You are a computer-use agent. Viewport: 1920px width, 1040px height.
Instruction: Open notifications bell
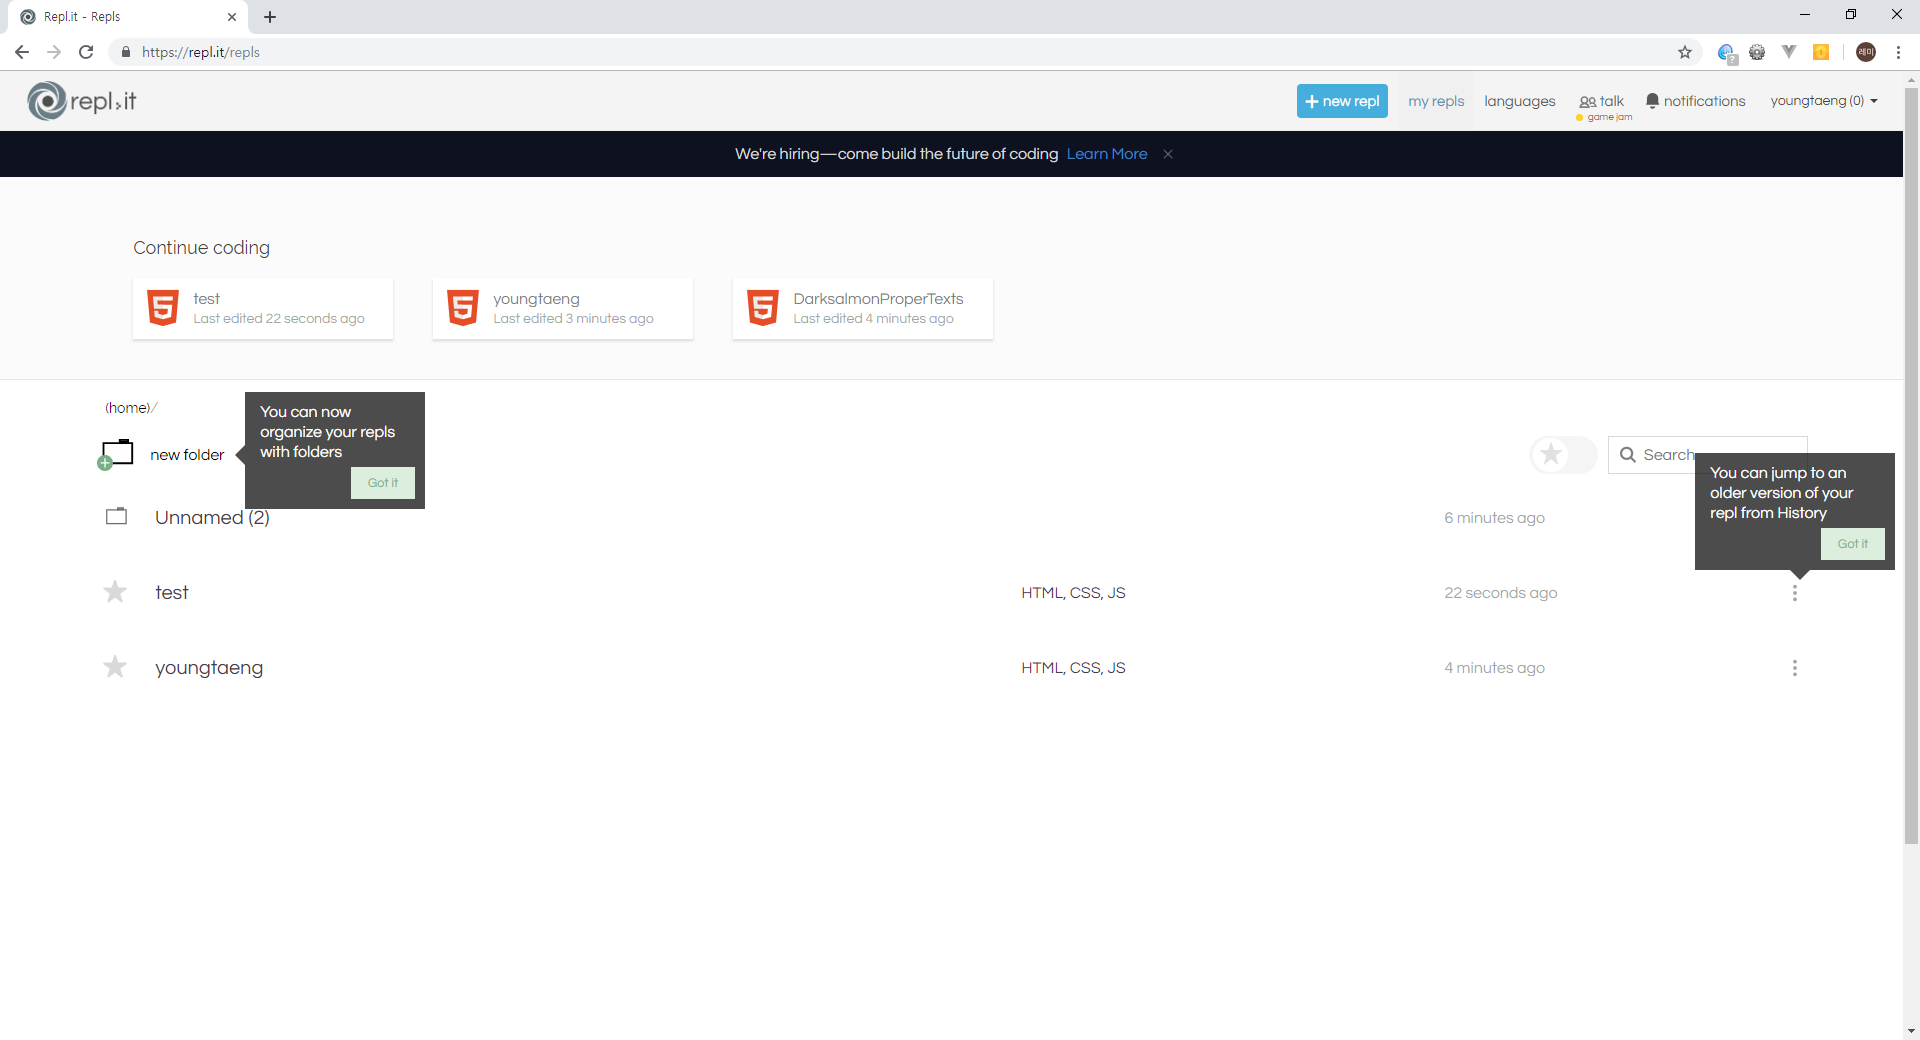pos(1695,101)
